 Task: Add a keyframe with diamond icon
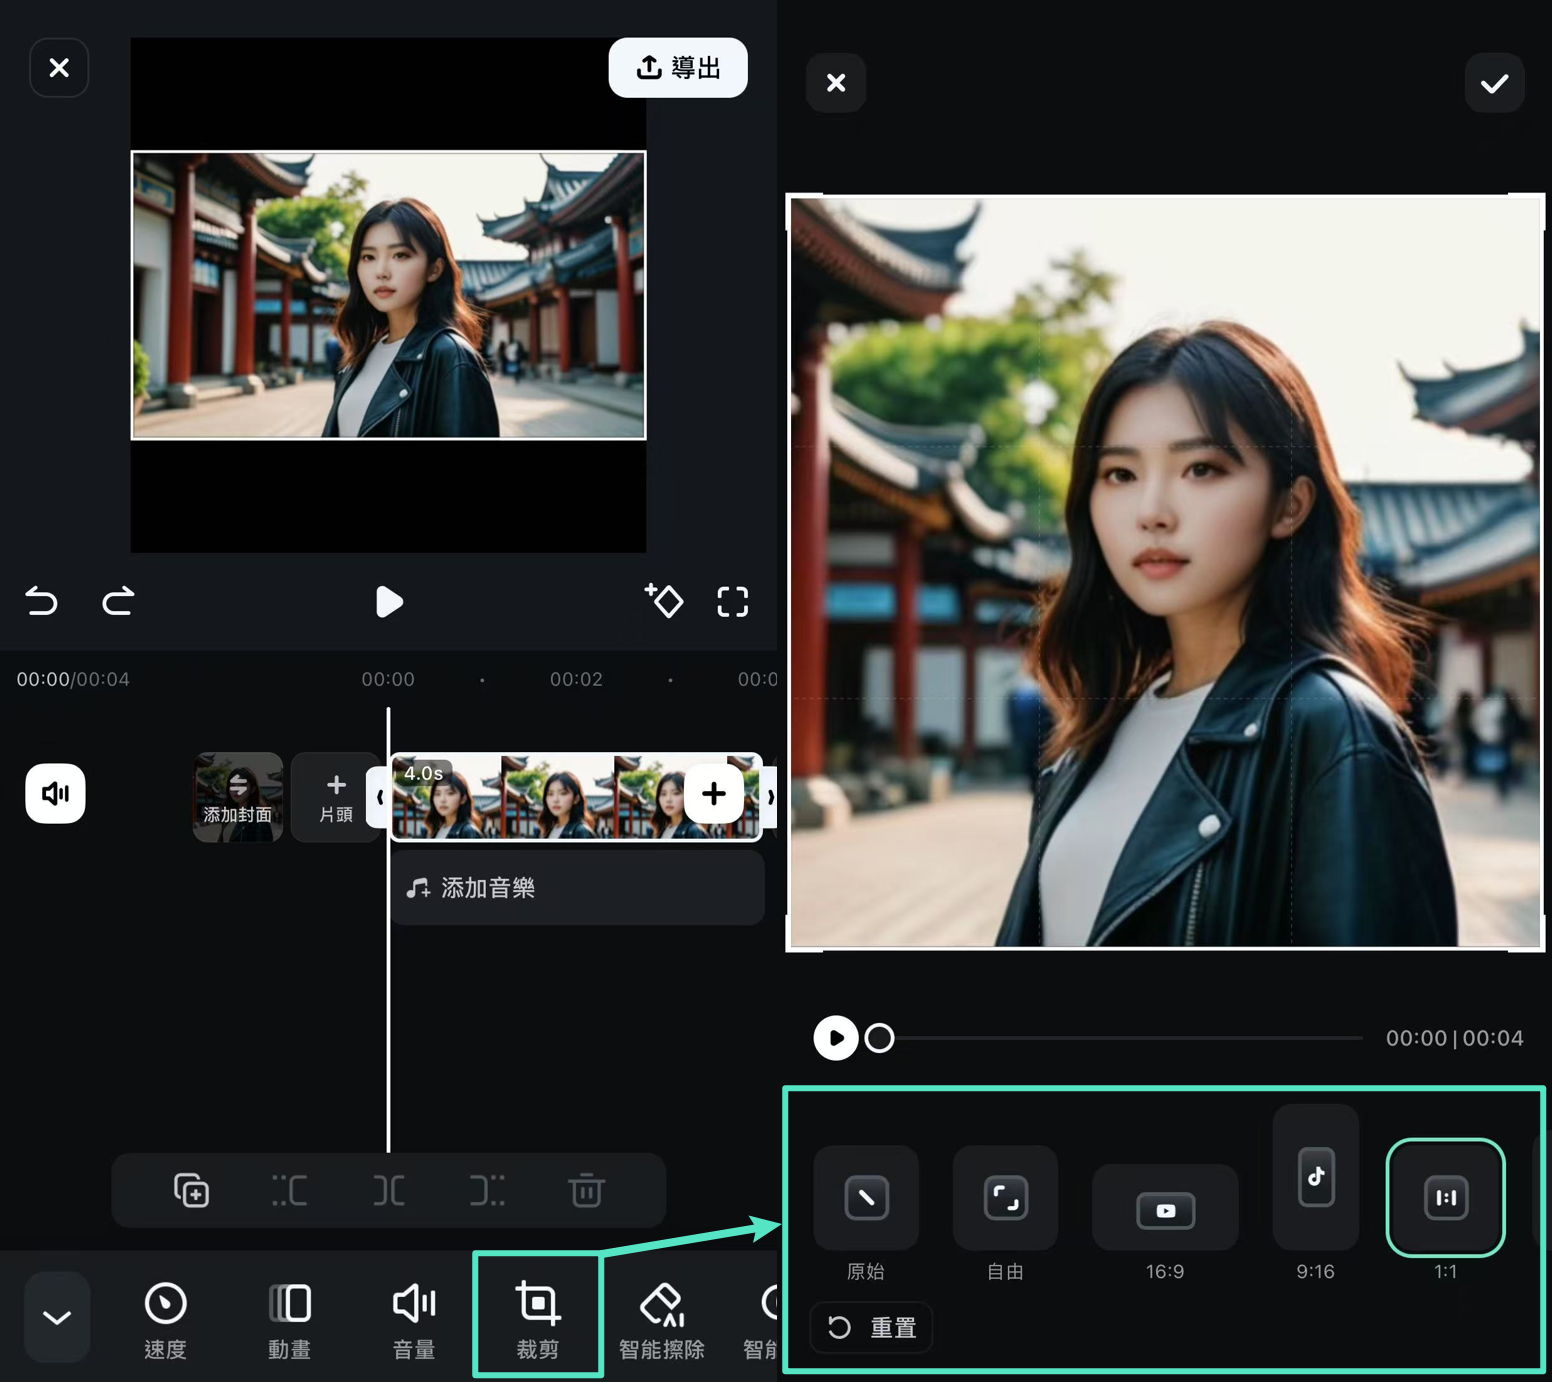point(663,601)
